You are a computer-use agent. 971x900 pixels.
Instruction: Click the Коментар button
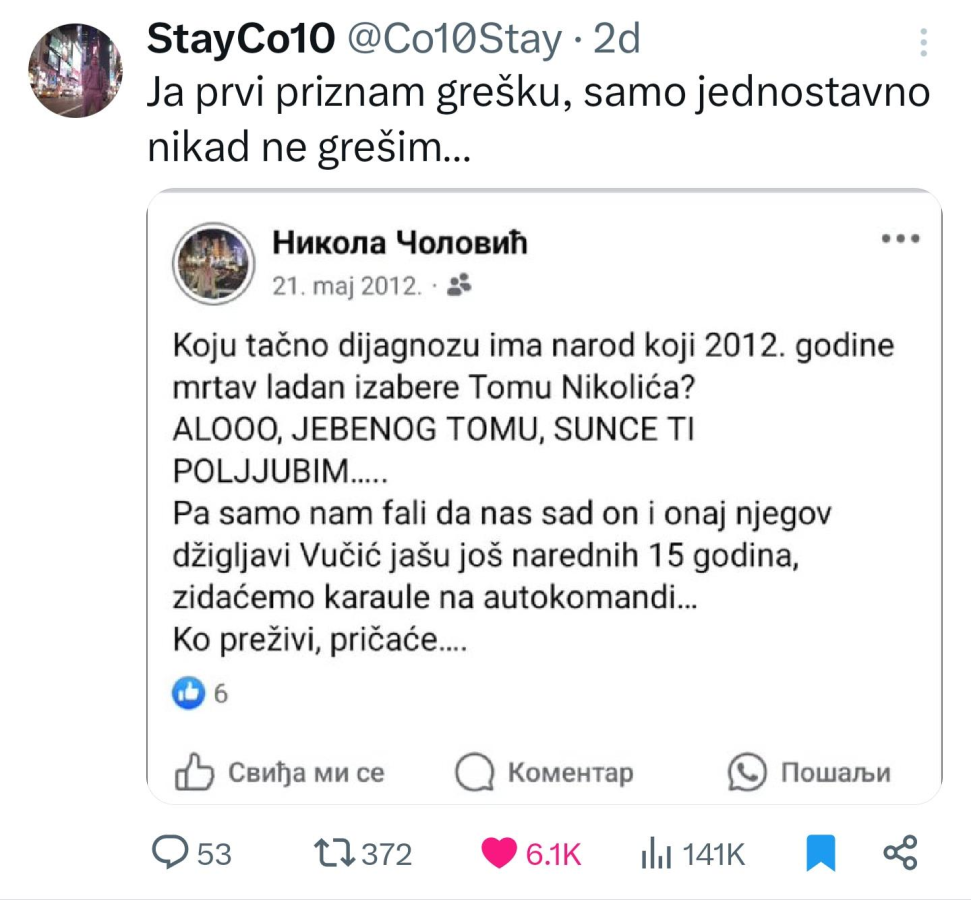coord(545,772)
